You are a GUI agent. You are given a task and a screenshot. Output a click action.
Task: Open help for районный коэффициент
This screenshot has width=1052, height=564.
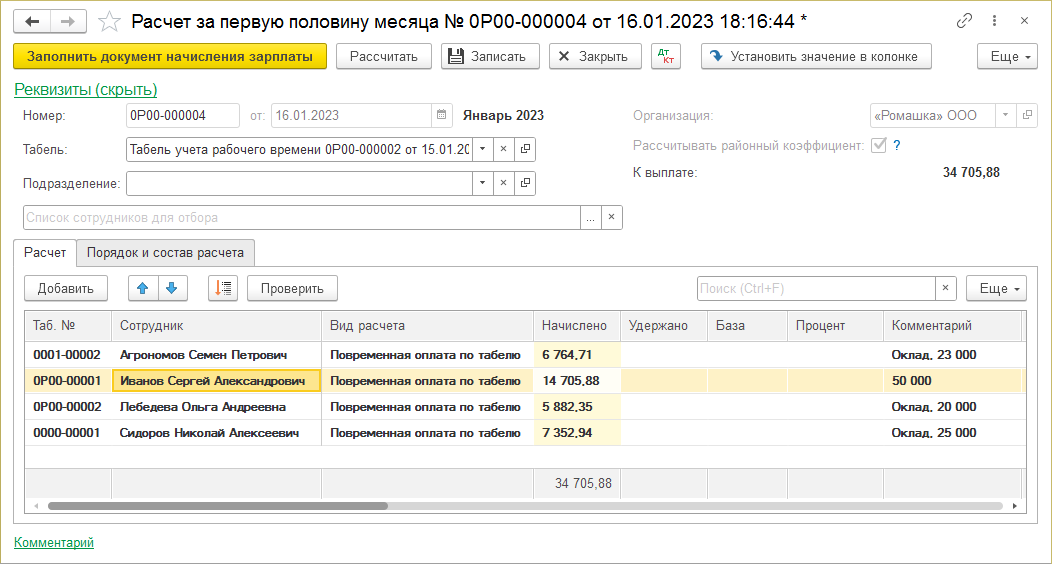[897, 146]
